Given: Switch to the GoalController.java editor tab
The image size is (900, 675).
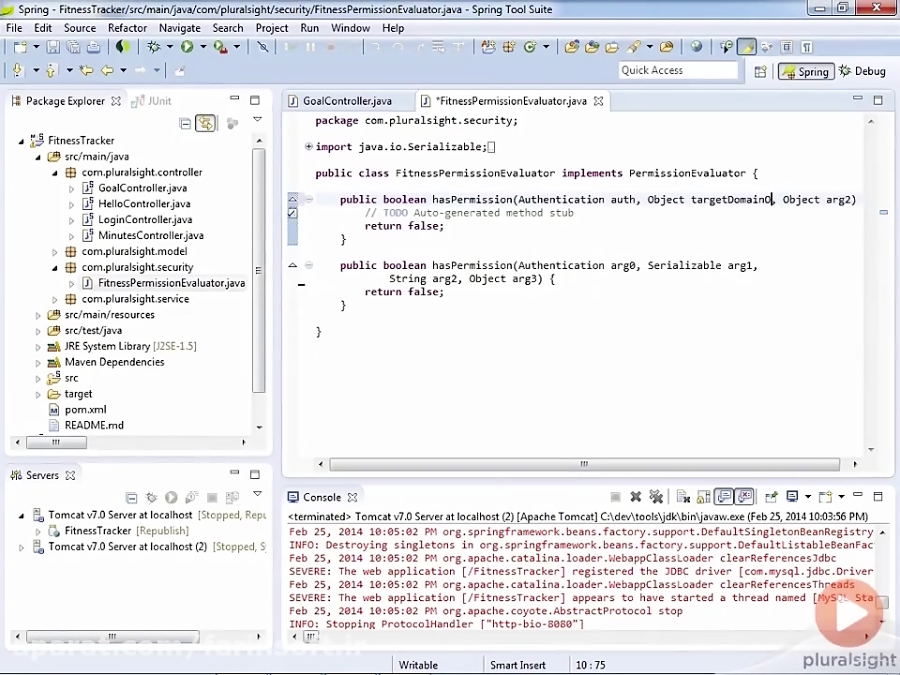Looking at the screenshot, I should (346, 101).
